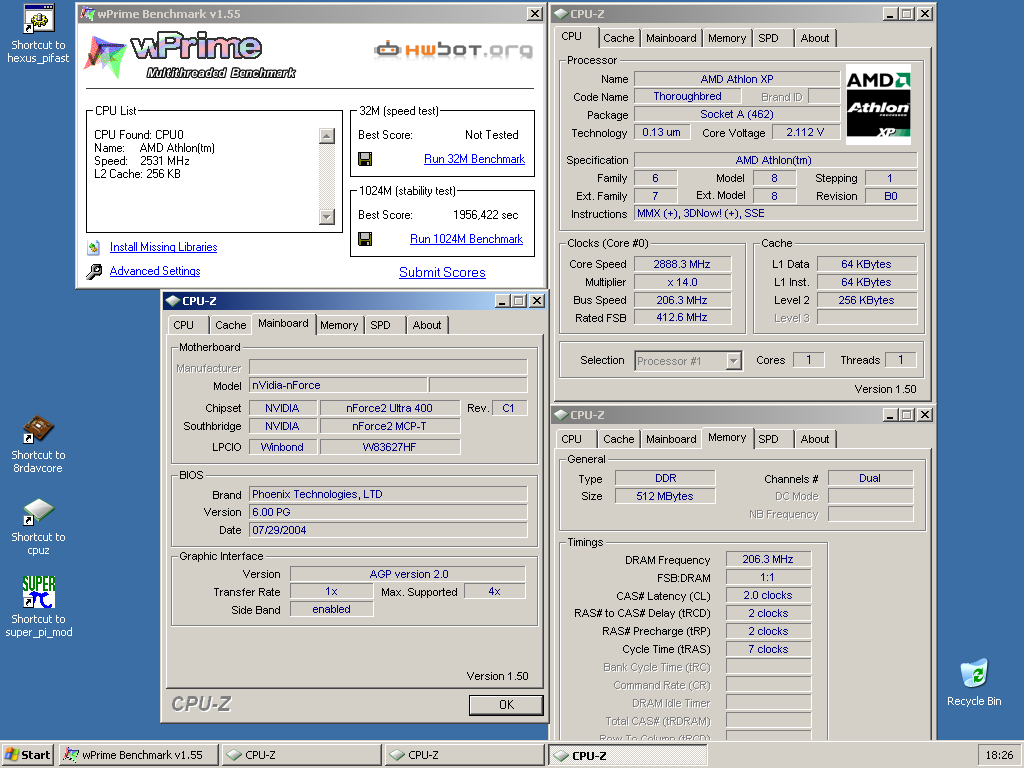Image resolution: width=1024 pixels, height=768 pixels.
Task: Click the Start button
Action: tap(28, 755)
